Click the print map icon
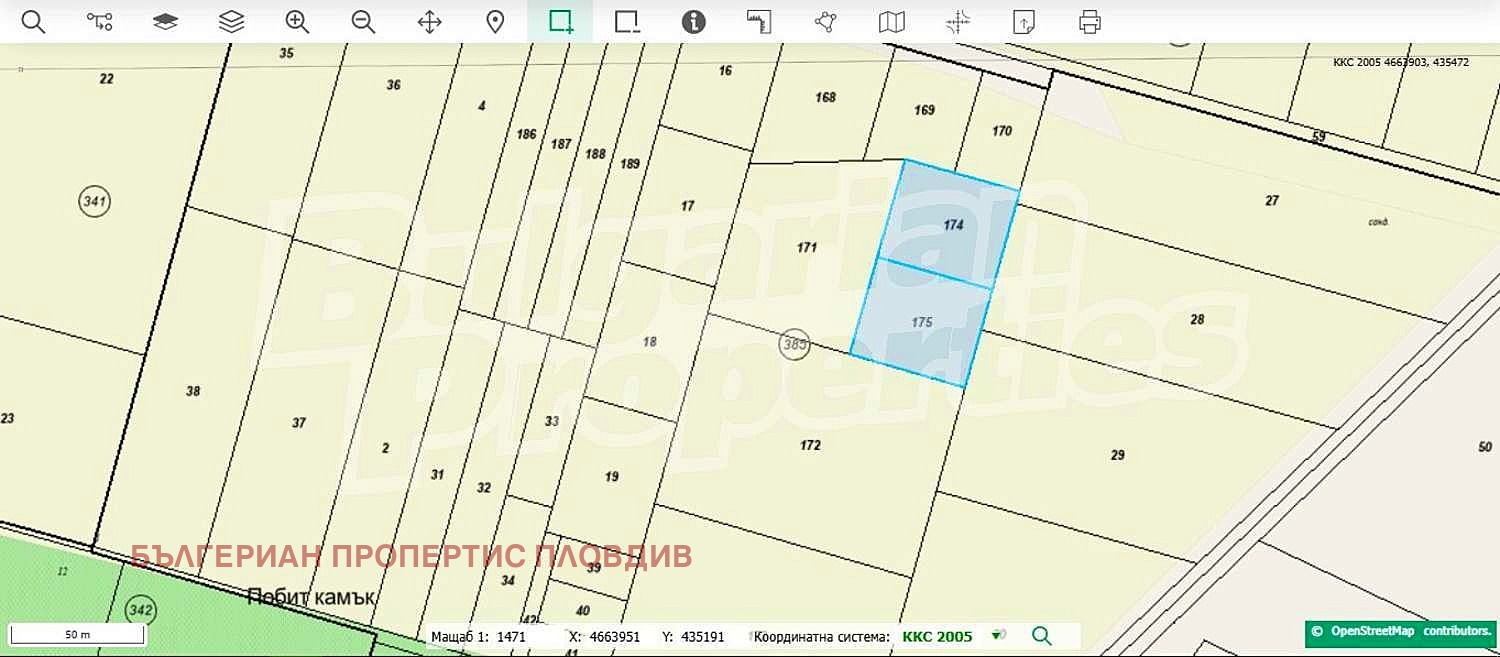The width and height of the screenshot is (1500, 657). [1090, 22]
